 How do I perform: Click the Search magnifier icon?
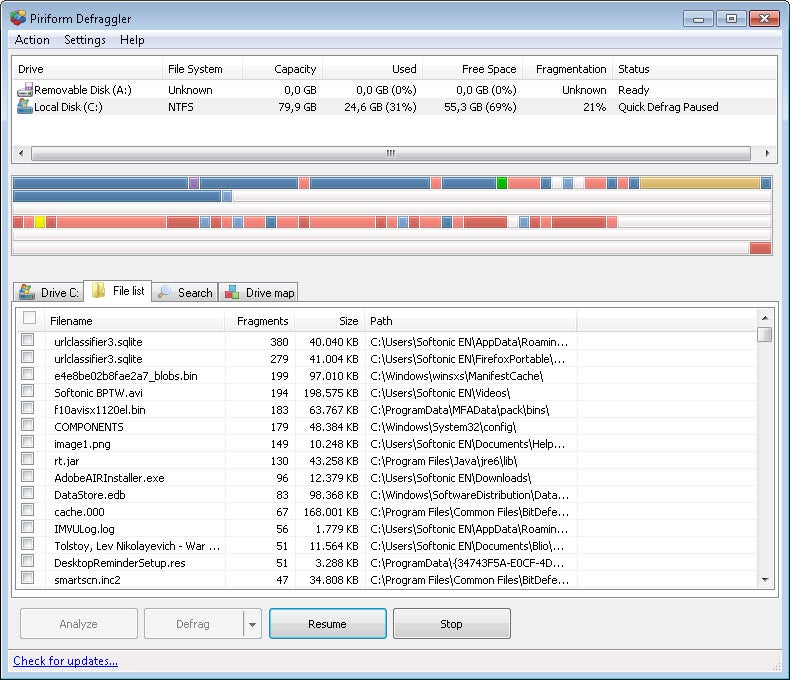[x=163, y=292]
